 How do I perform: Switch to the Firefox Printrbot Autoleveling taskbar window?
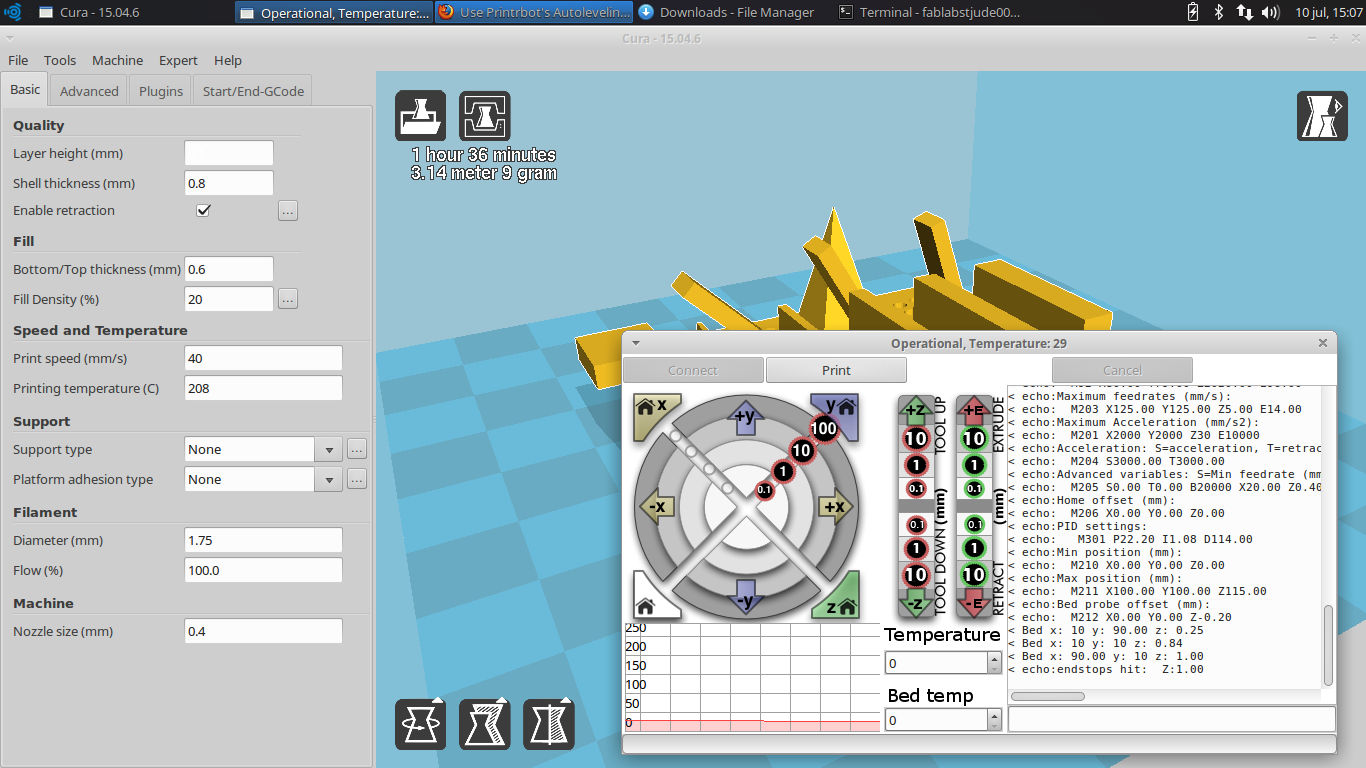(x=534, y=12)
